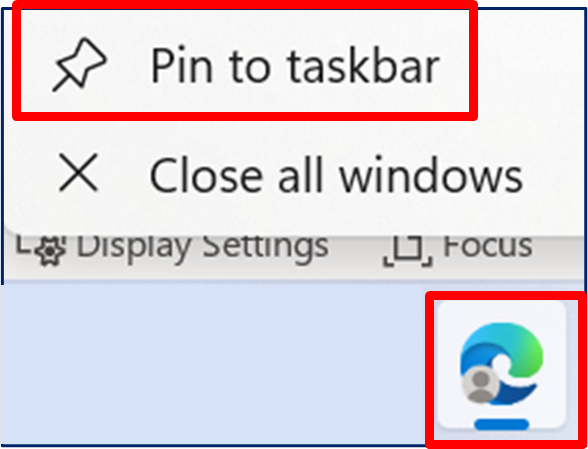Switch to Focus view mode

click(x=457, y=248)
